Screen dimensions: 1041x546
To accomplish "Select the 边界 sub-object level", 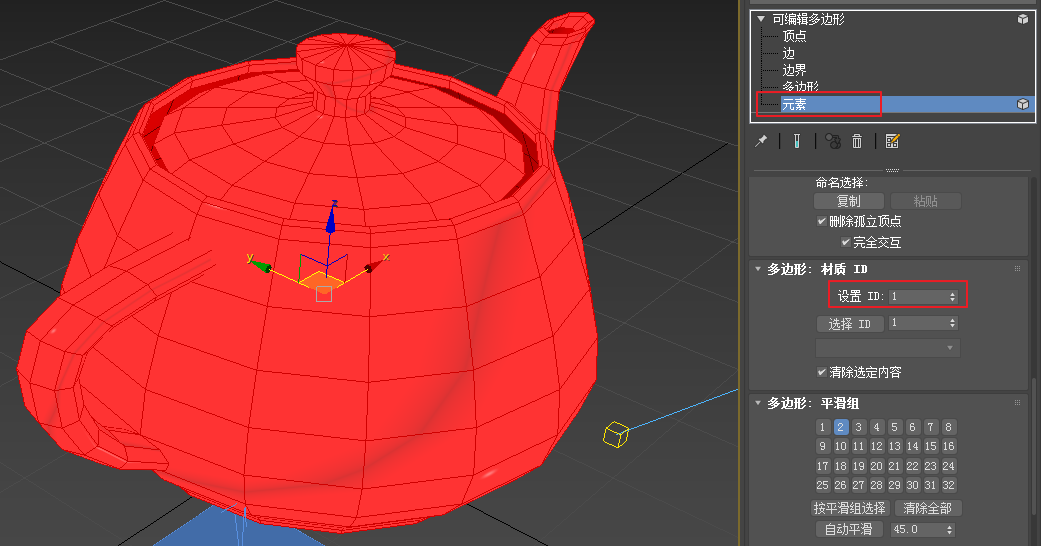I will point(794,70).
